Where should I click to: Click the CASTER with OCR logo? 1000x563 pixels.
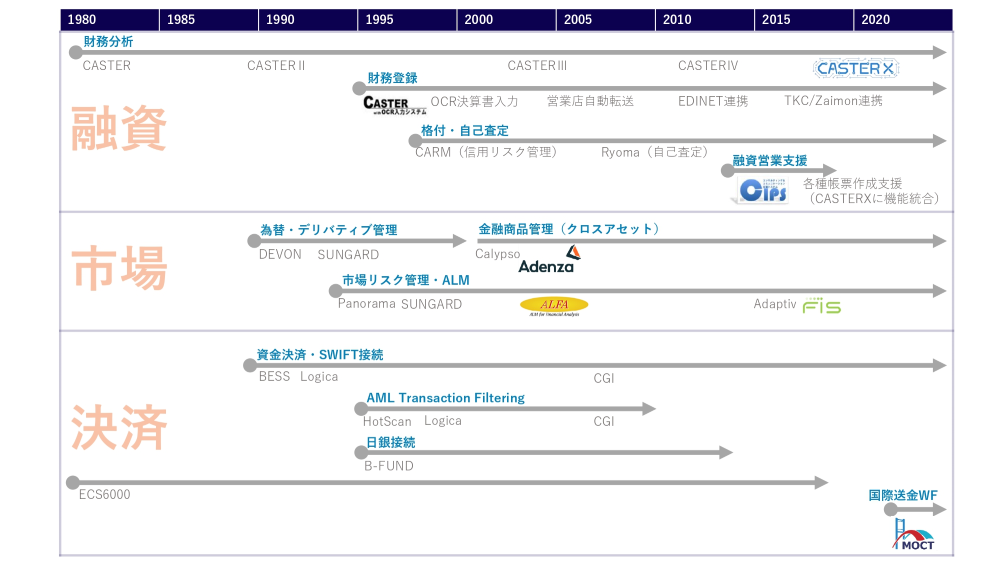(x=394, y=105)
